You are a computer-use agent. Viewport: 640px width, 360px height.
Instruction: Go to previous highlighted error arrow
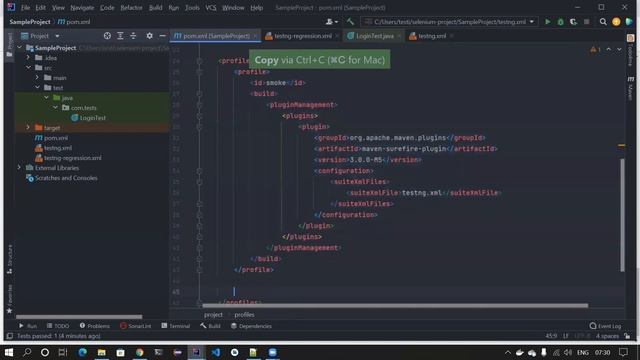(x=609, y=49)
